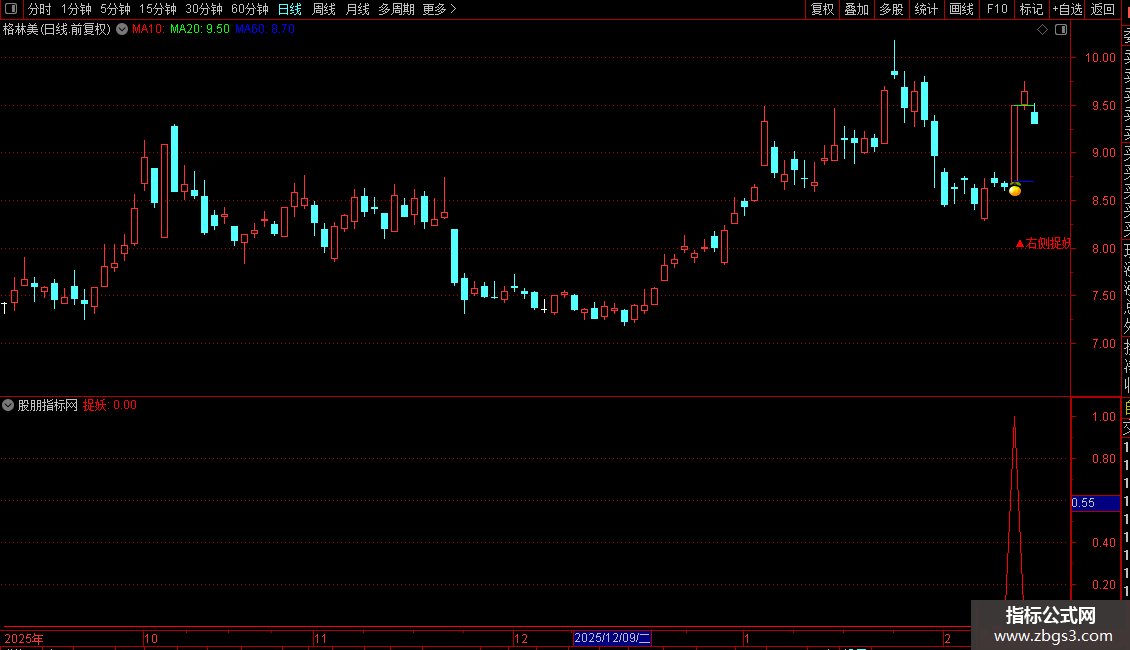Click the MA10 indicator label
This screenshot has height=650, width=1130.
pos(148,30)
